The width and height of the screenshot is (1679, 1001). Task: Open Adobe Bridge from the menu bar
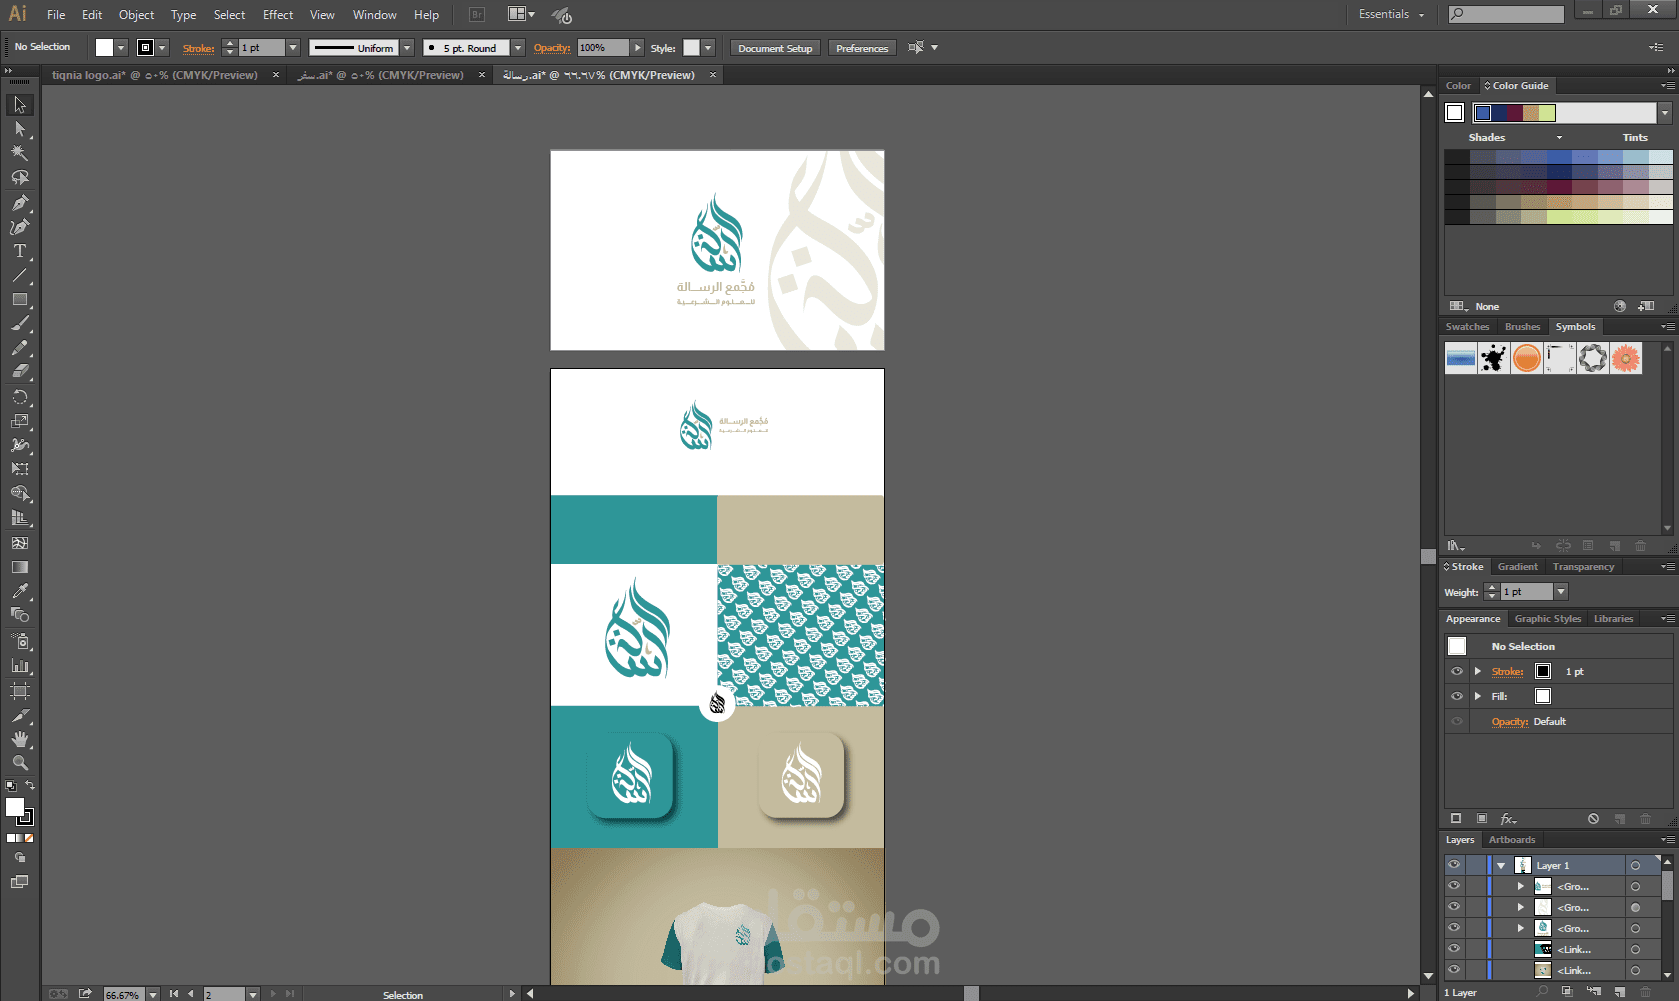[477, 15]
